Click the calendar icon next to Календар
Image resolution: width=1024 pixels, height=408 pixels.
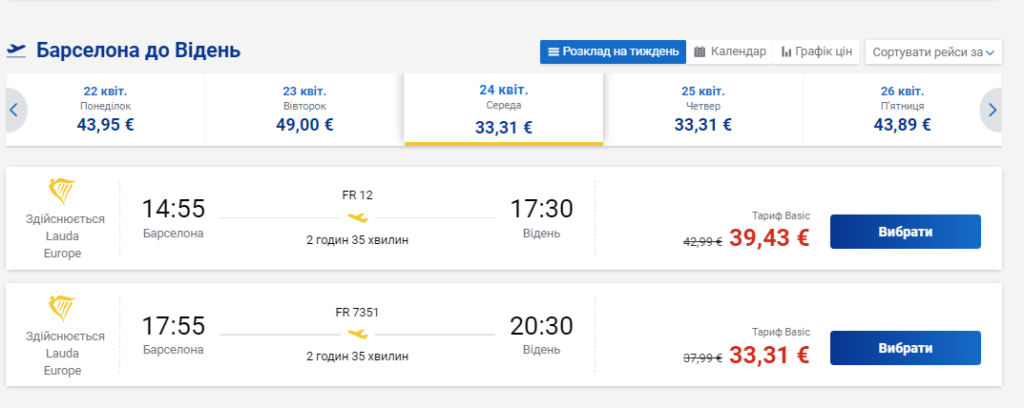coord(699,52)
